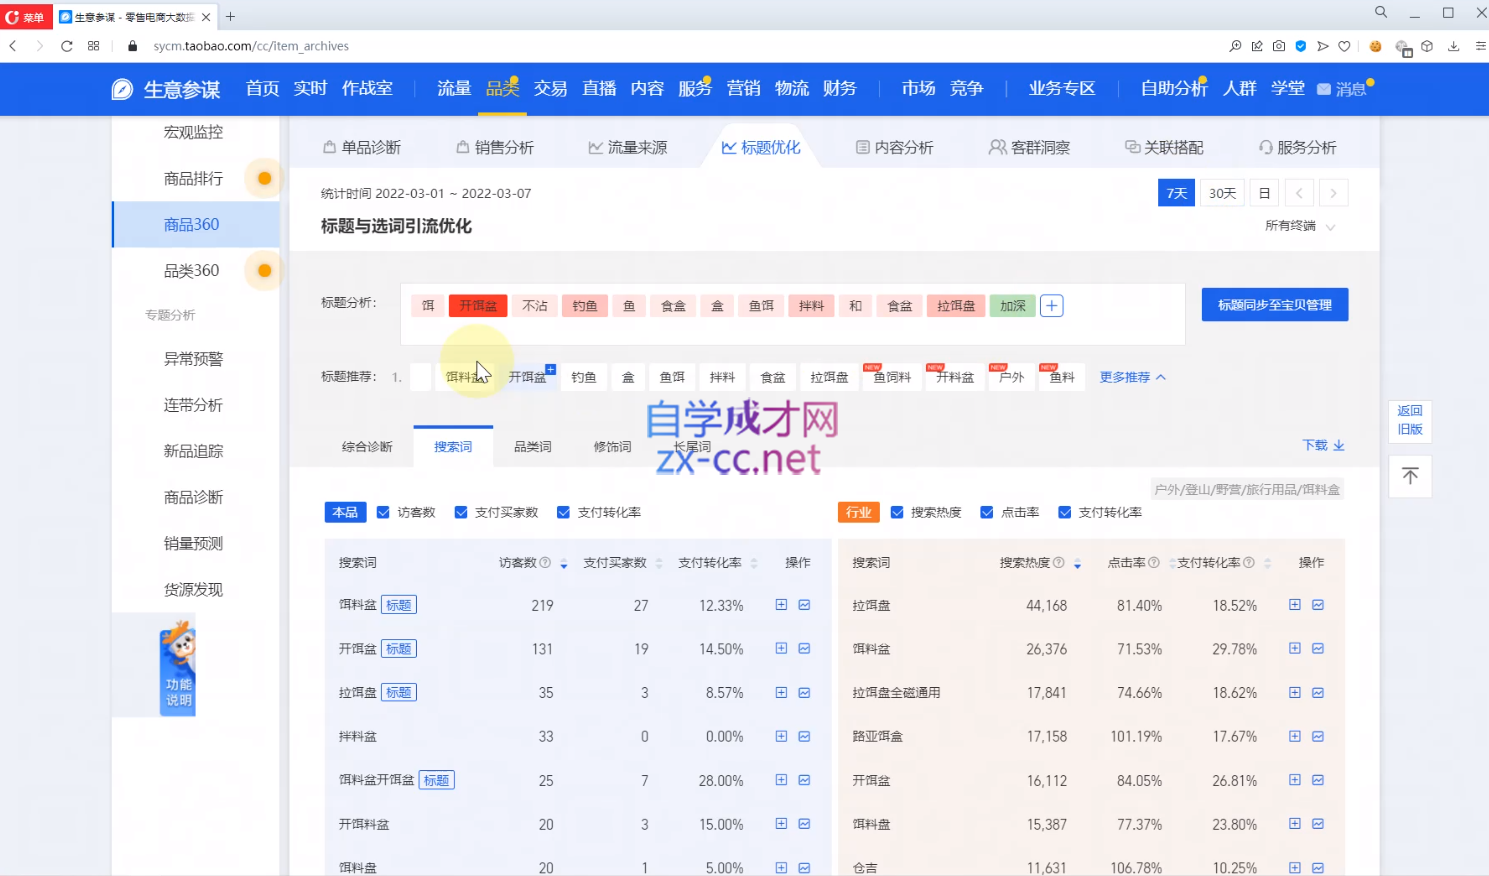
Task: Switch to the 单品诊断 tab
Action: tap(362, 147)
